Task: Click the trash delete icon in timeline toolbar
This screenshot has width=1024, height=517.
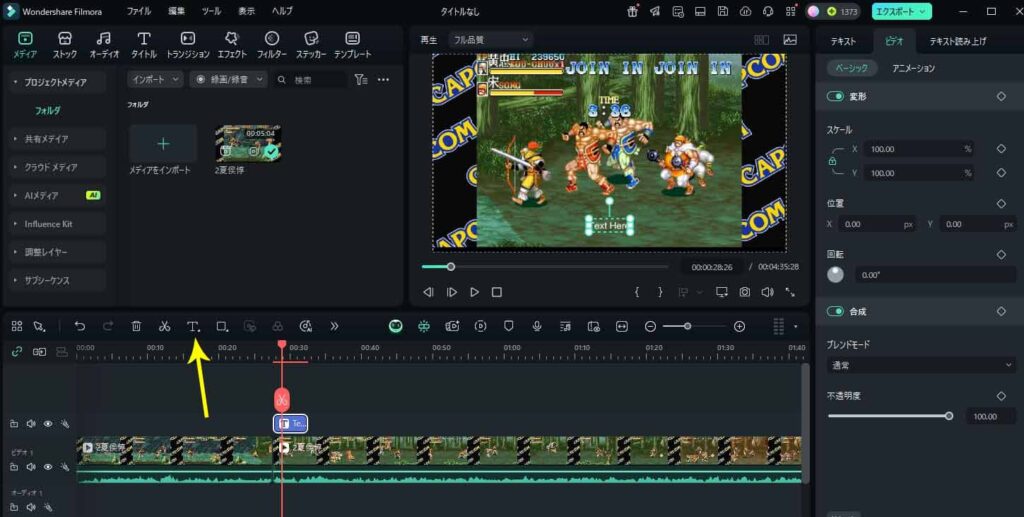Action: 136,326
